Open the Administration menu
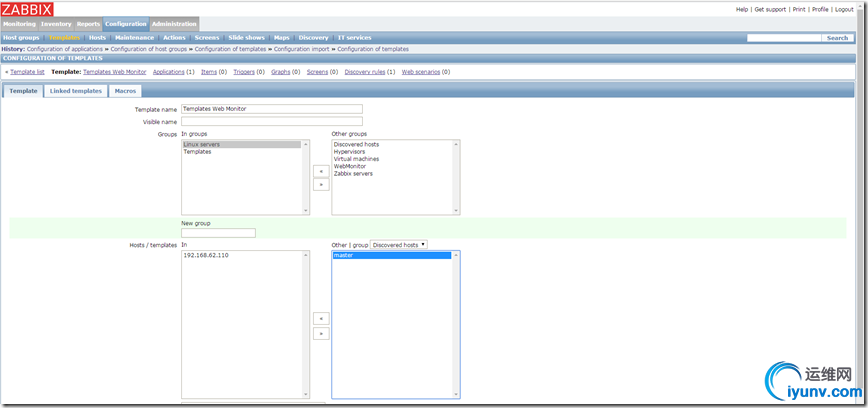 [174, 24]
